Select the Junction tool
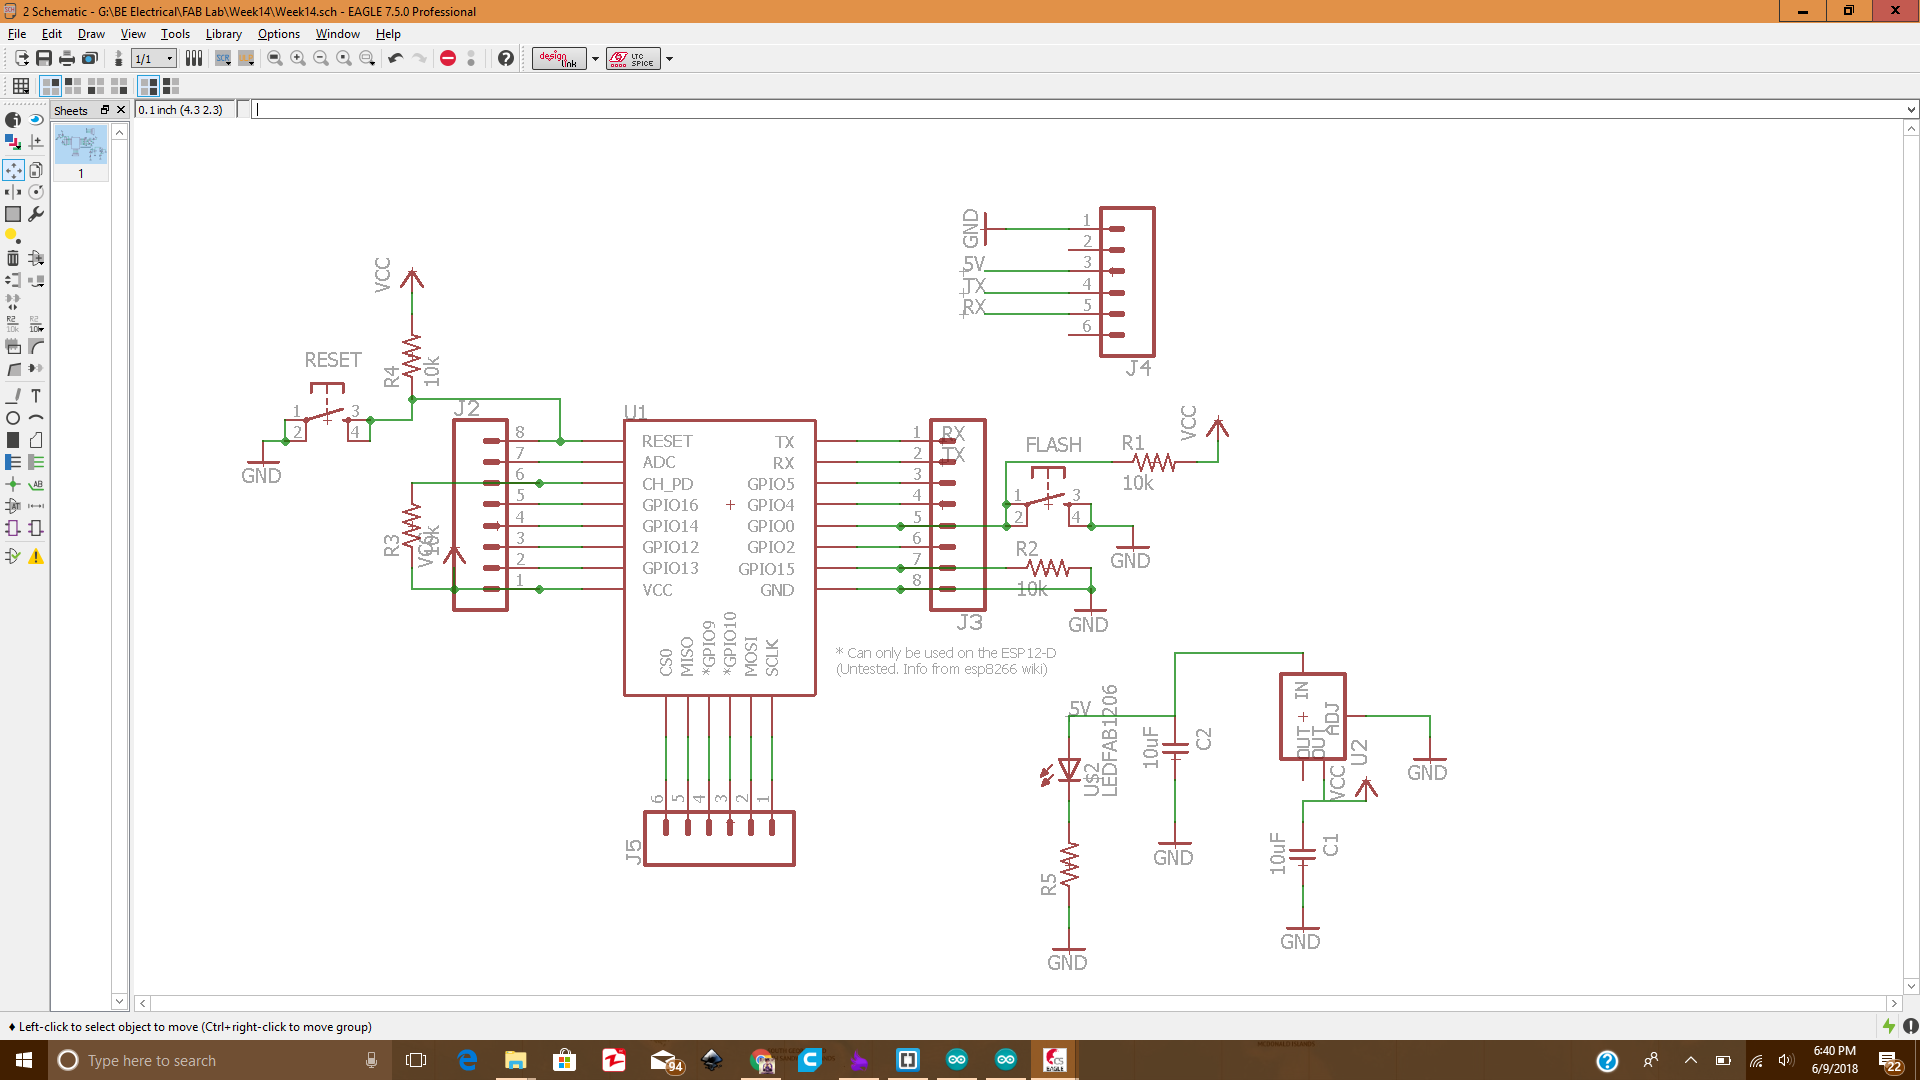The height and width of the screenshot is (1080, 1920). pyautogui.click(x=13, y=484)
